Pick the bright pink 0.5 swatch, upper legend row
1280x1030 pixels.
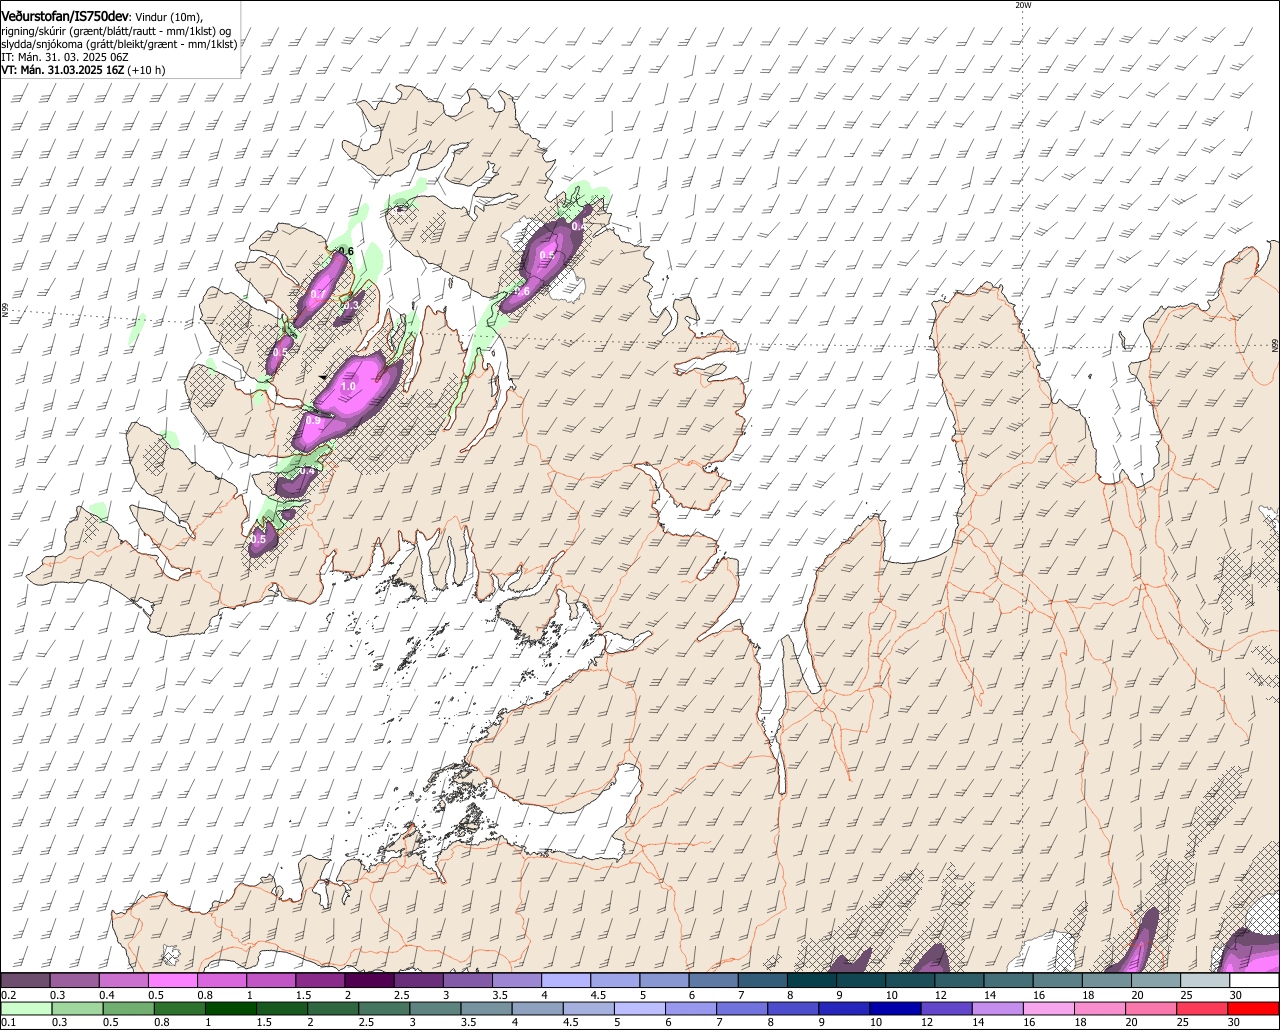(x=172, y=981)
